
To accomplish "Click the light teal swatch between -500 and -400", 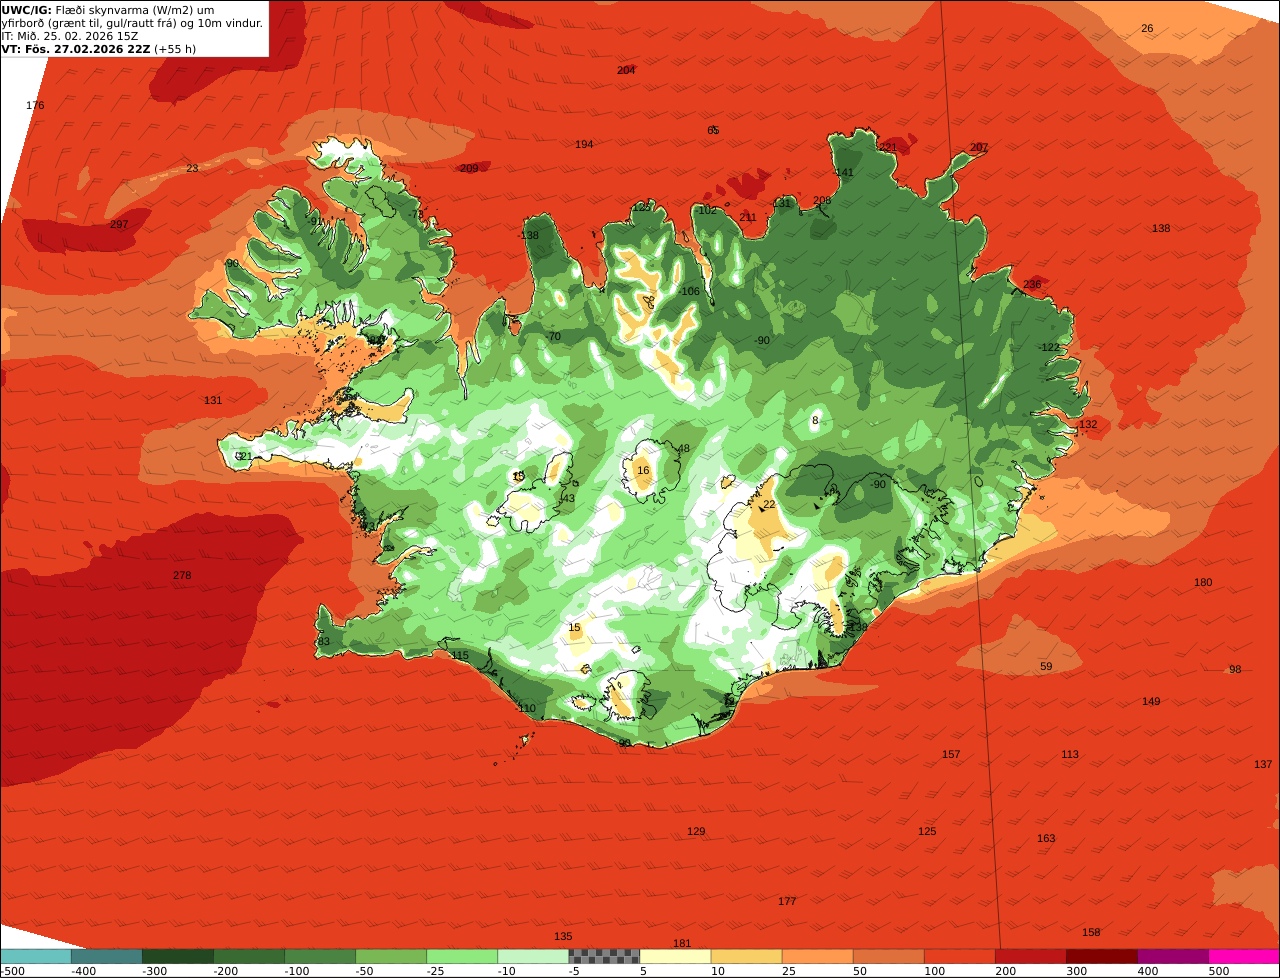I will (35, 956).
